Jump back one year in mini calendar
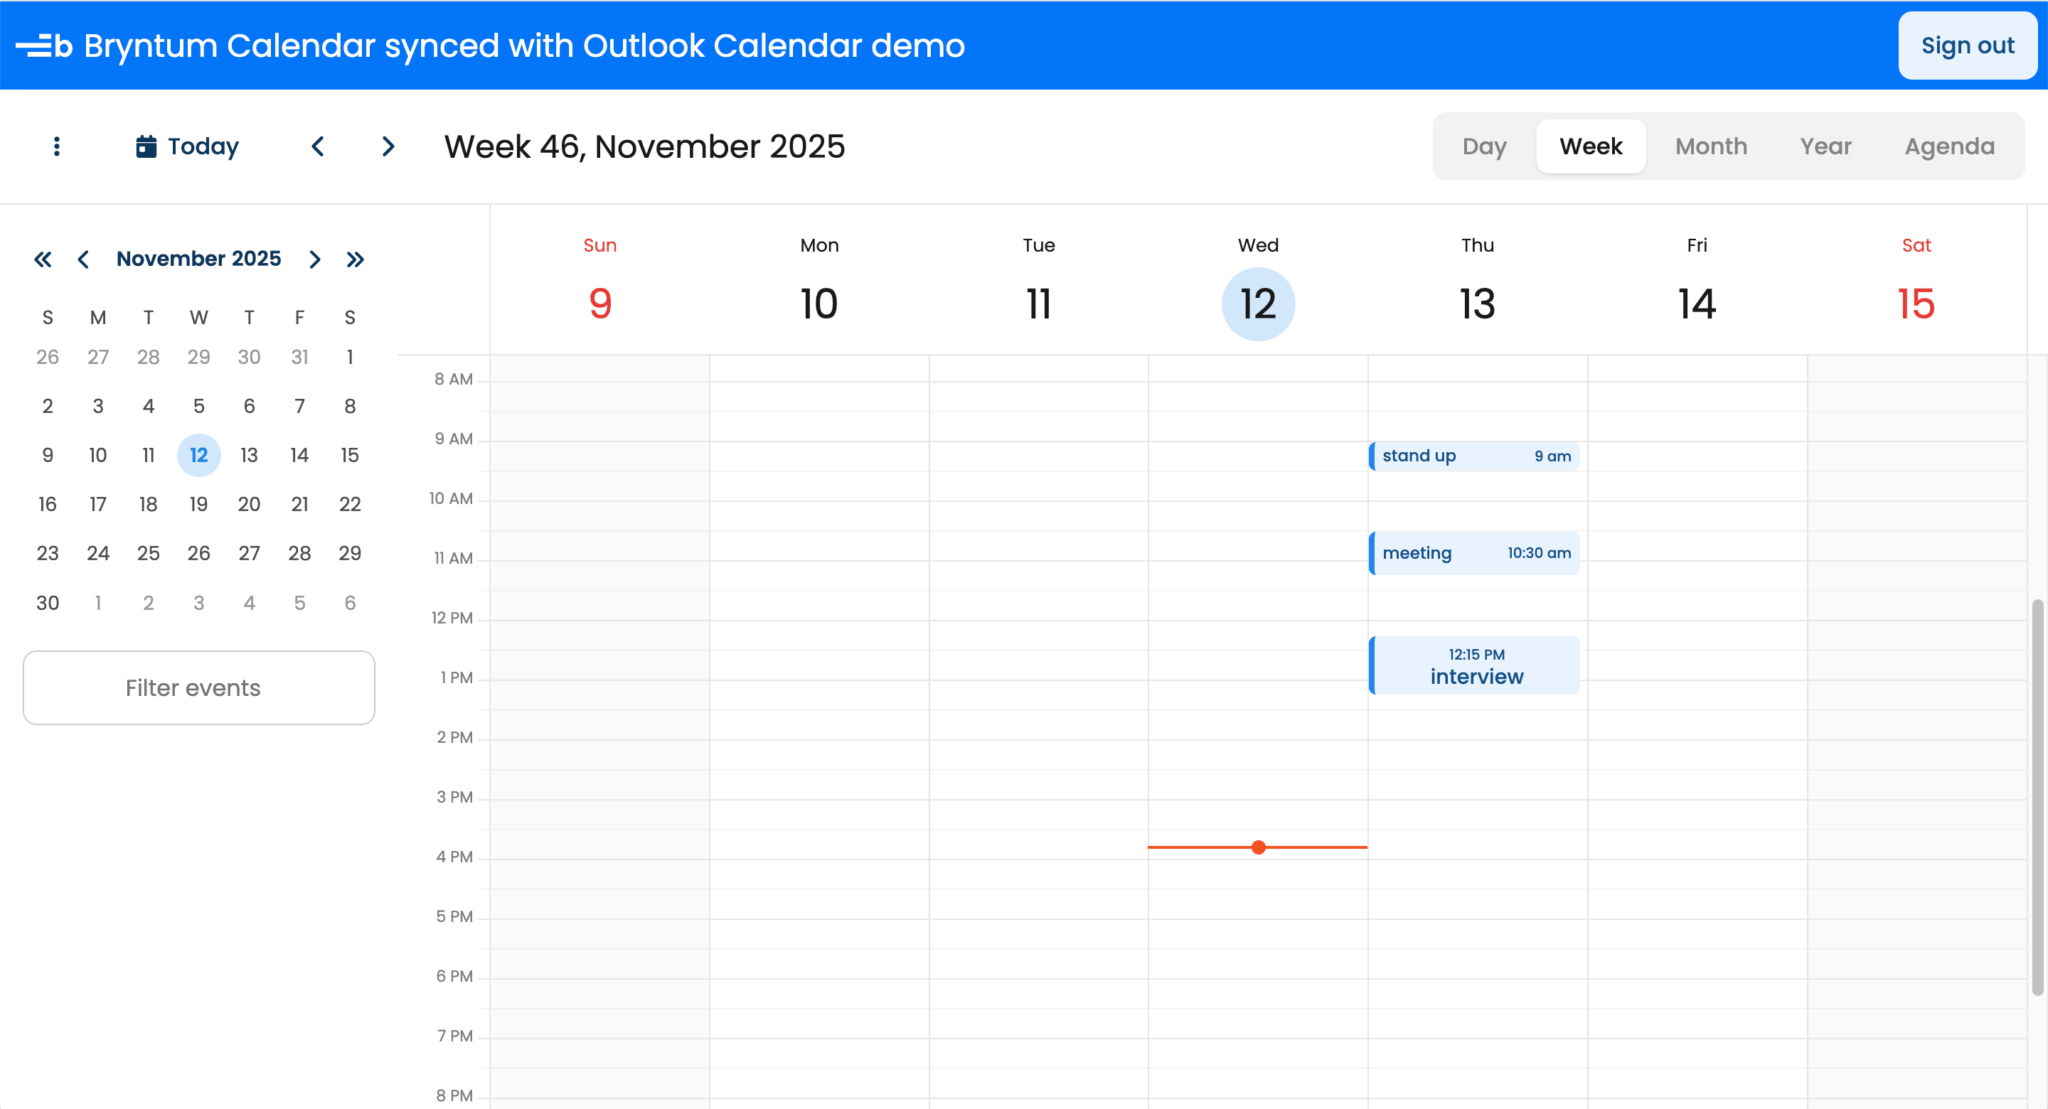Viewport: 2048px width, 1109px height. (x=42, y=260)
